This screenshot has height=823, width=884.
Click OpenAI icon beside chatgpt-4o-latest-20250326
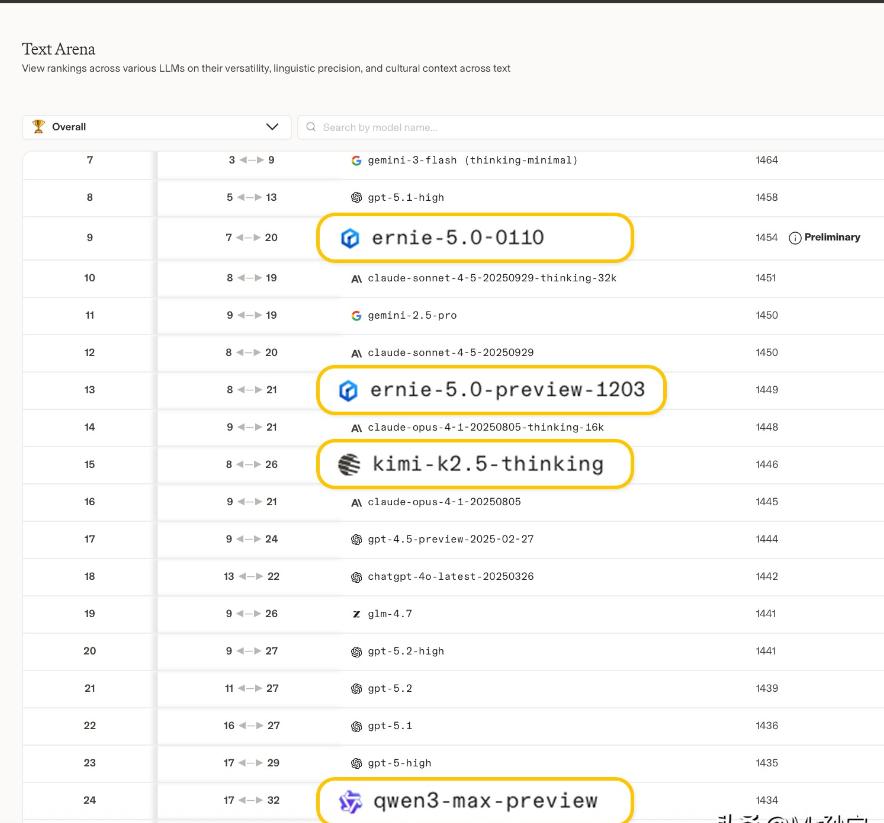356,577
